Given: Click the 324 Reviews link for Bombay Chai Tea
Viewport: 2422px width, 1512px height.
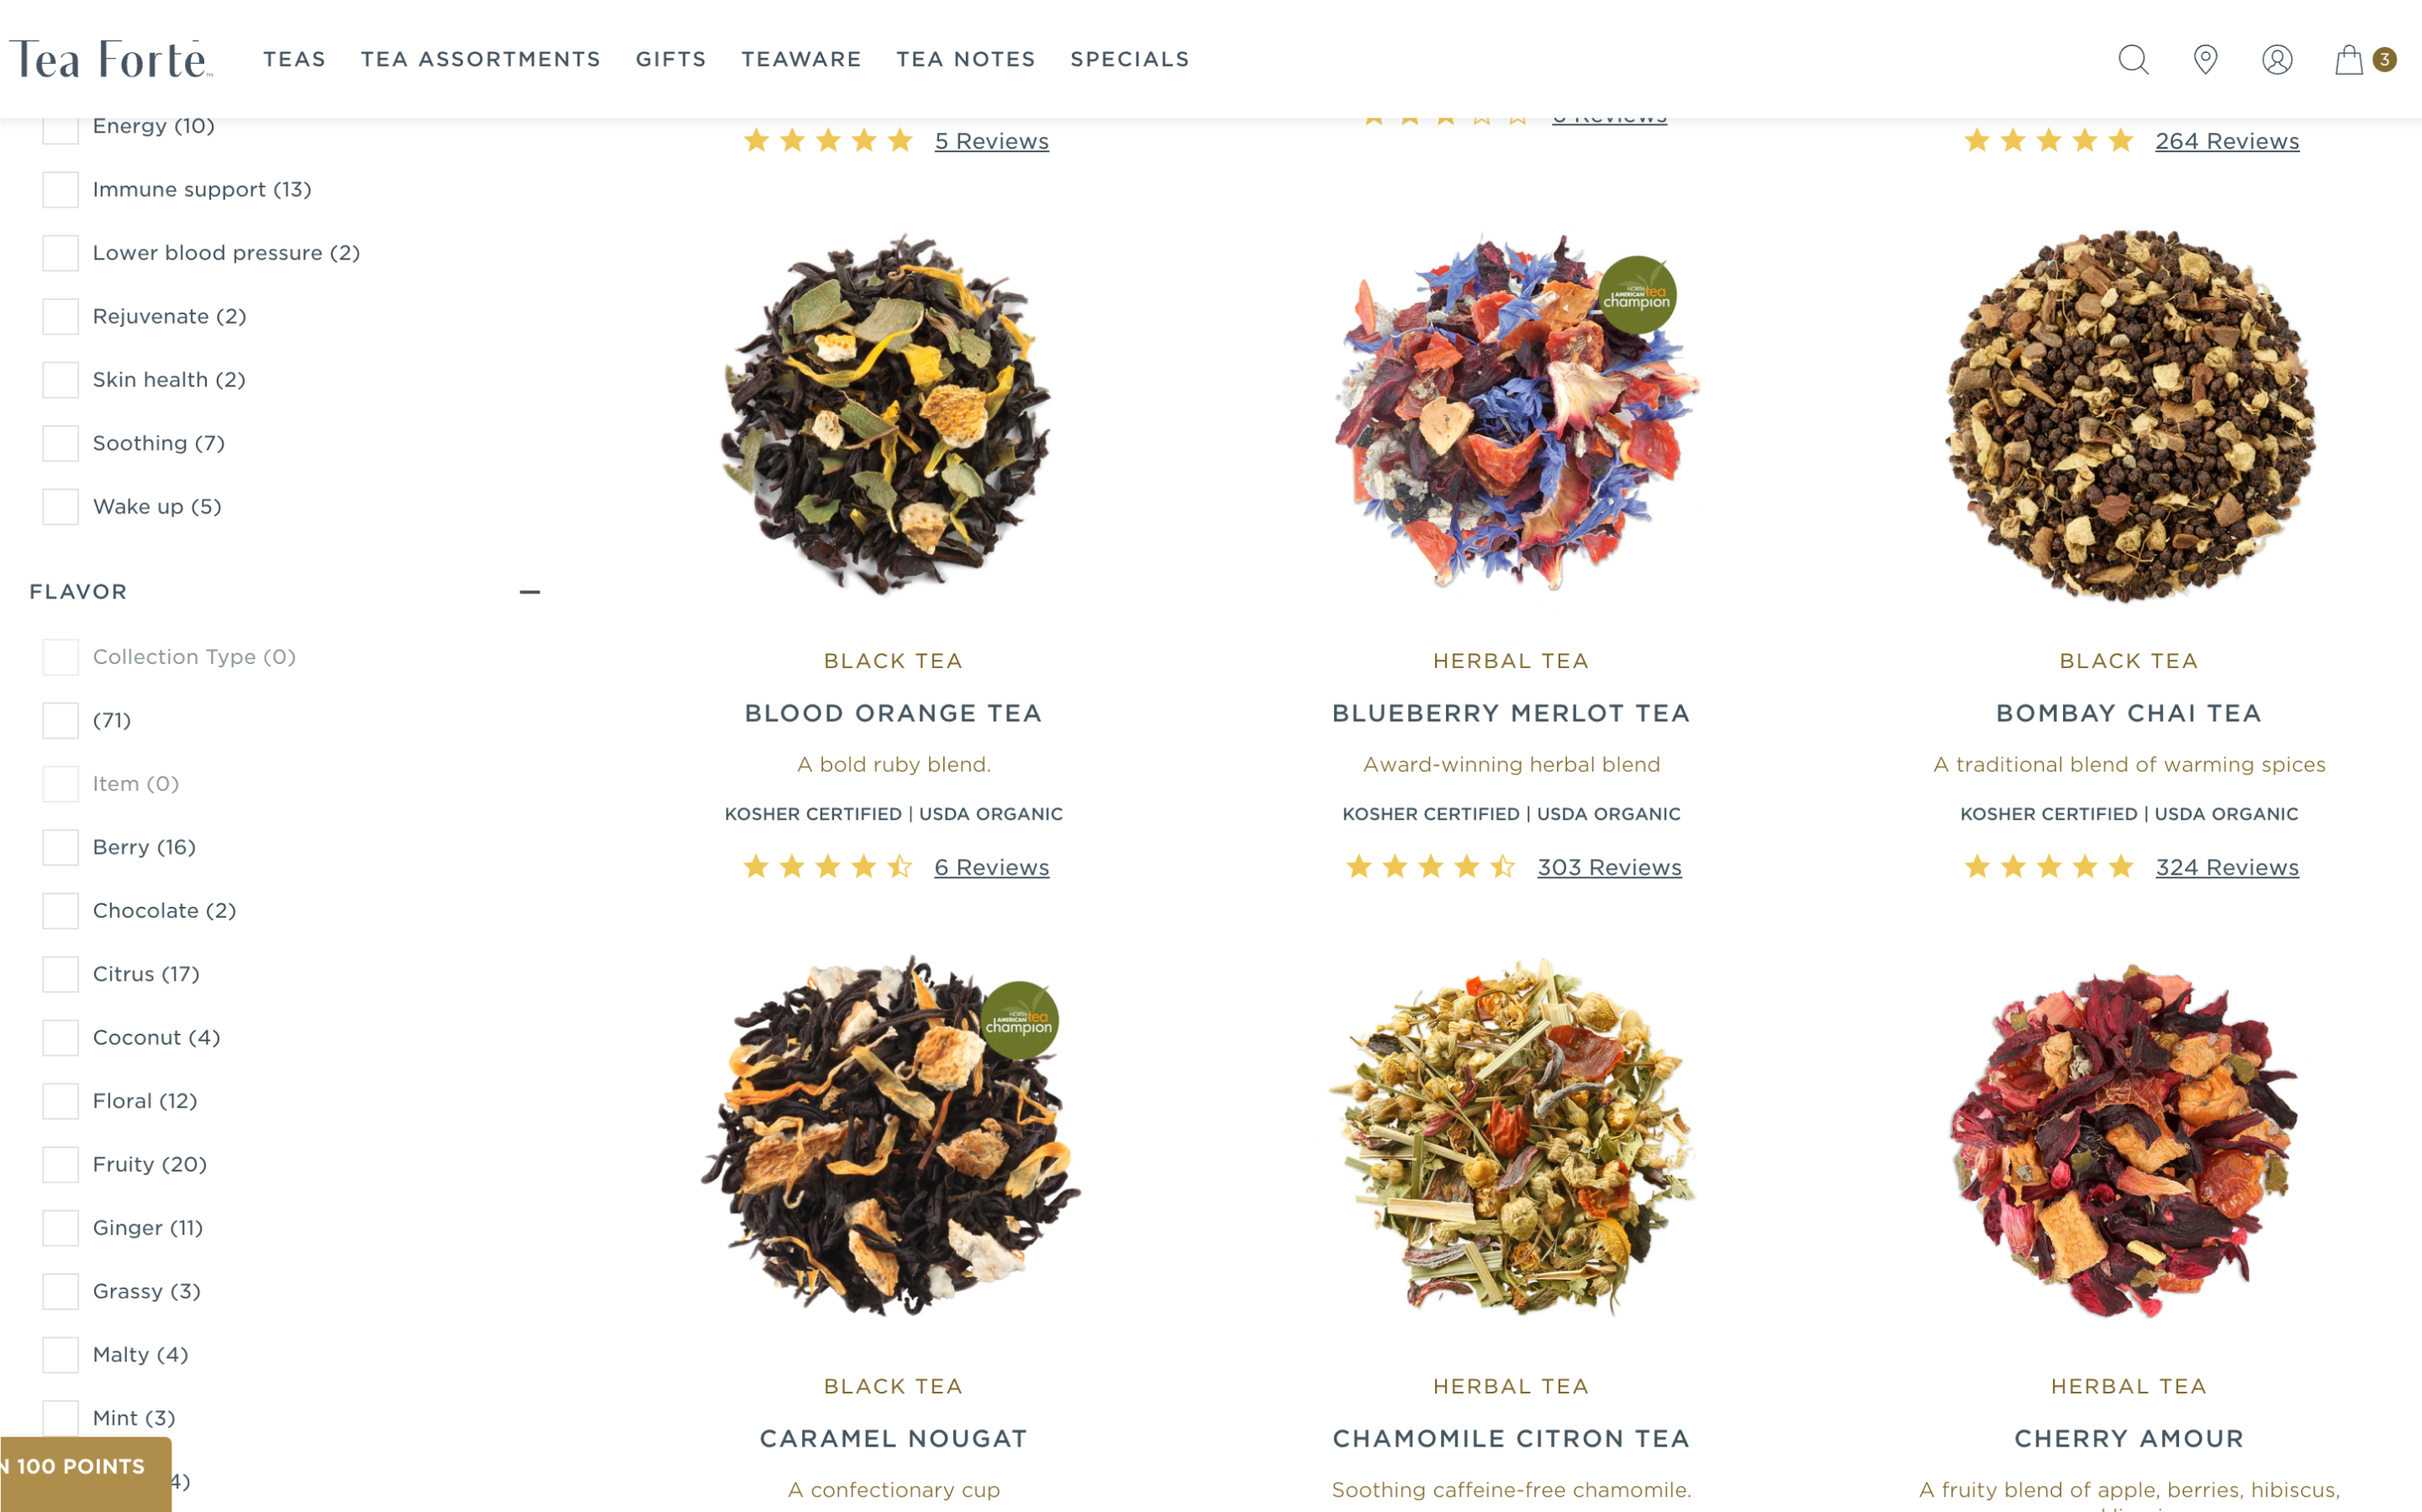Looking at the screenshot, I should pos(2225,866).
